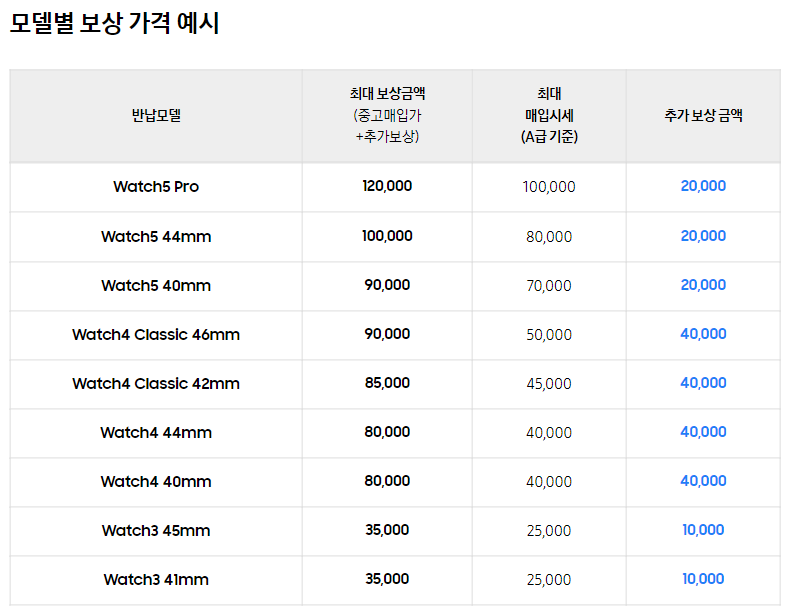Click the blue 20,000 for Watch5 40mm

click(x=703, y=285)
